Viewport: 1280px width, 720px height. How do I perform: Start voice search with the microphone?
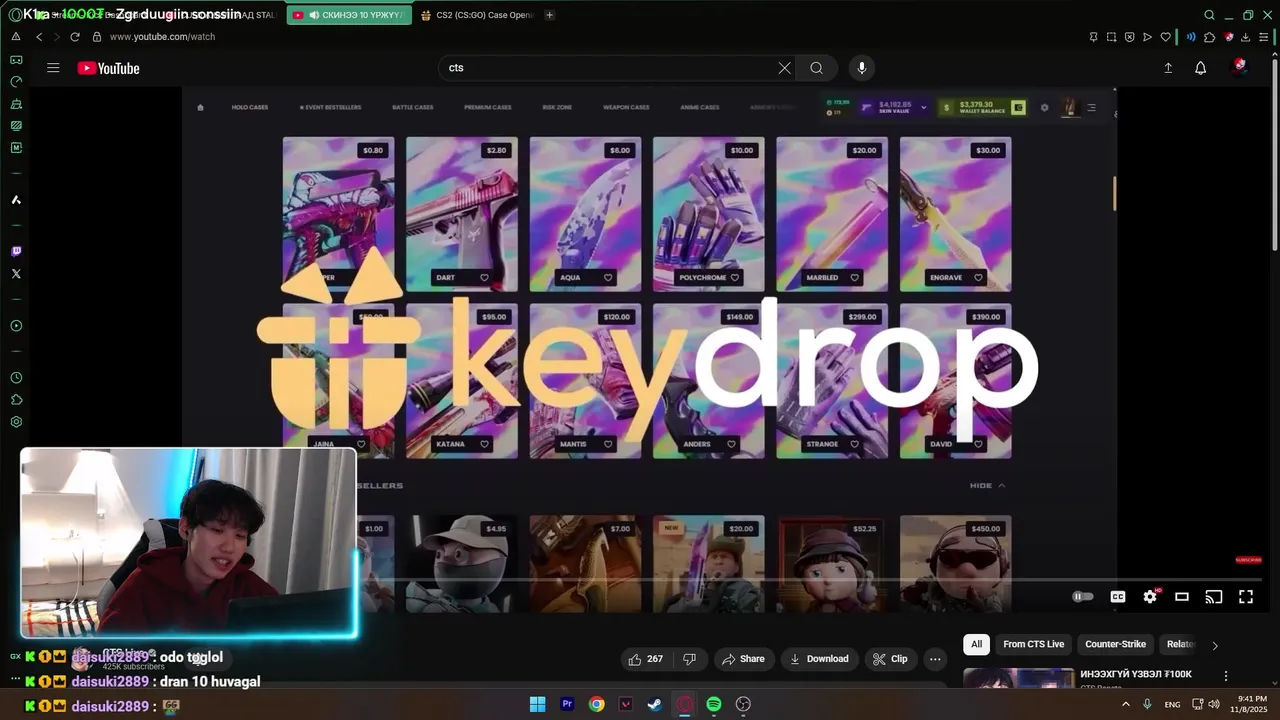pyautogui.click(x=862, y=68)
